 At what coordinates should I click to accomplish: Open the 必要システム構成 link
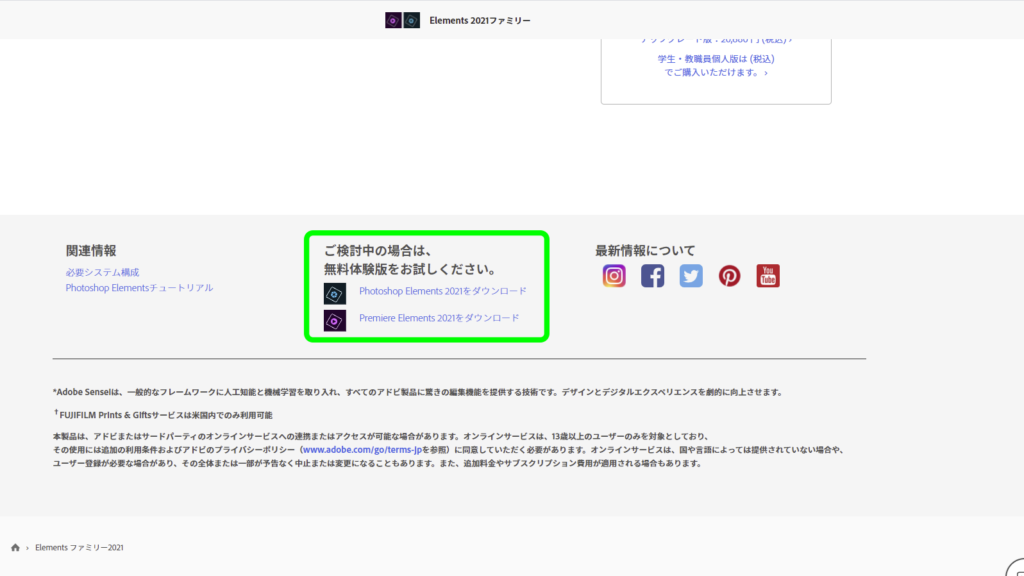click(103, 272)
